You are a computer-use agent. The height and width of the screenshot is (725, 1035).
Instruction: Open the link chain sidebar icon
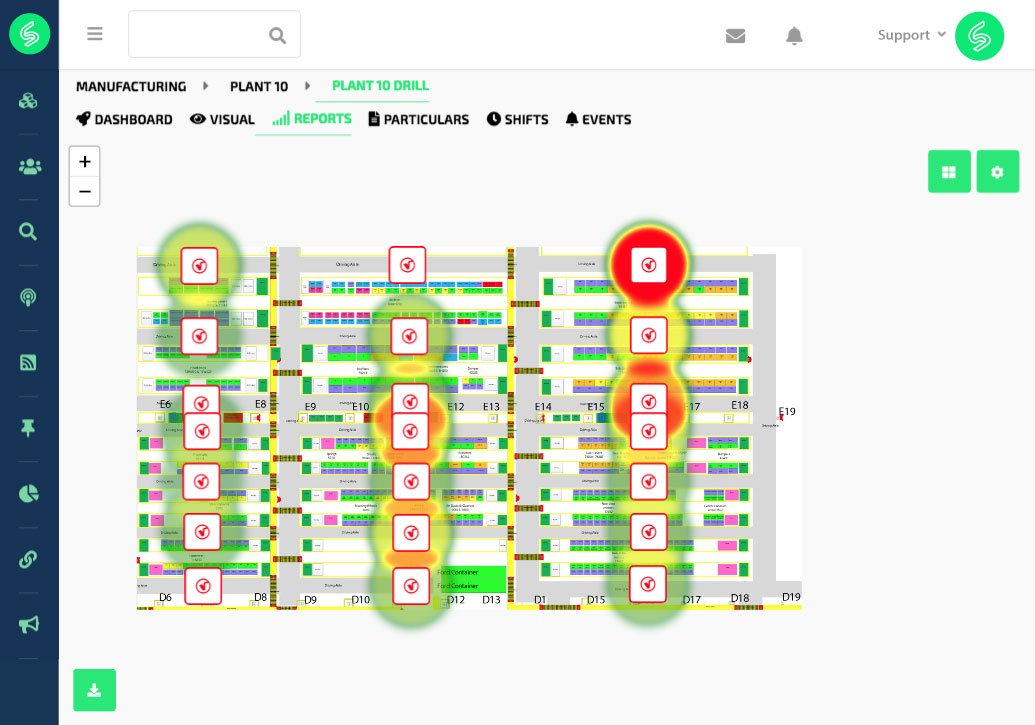click(x=28, y=559)
